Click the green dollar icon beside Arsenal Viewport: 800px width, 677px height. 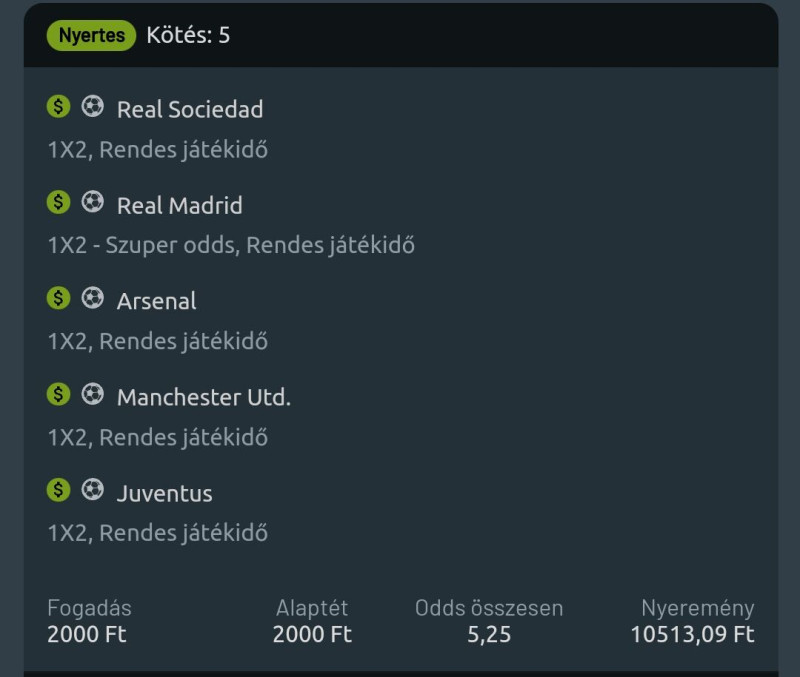tap(59, 299)
